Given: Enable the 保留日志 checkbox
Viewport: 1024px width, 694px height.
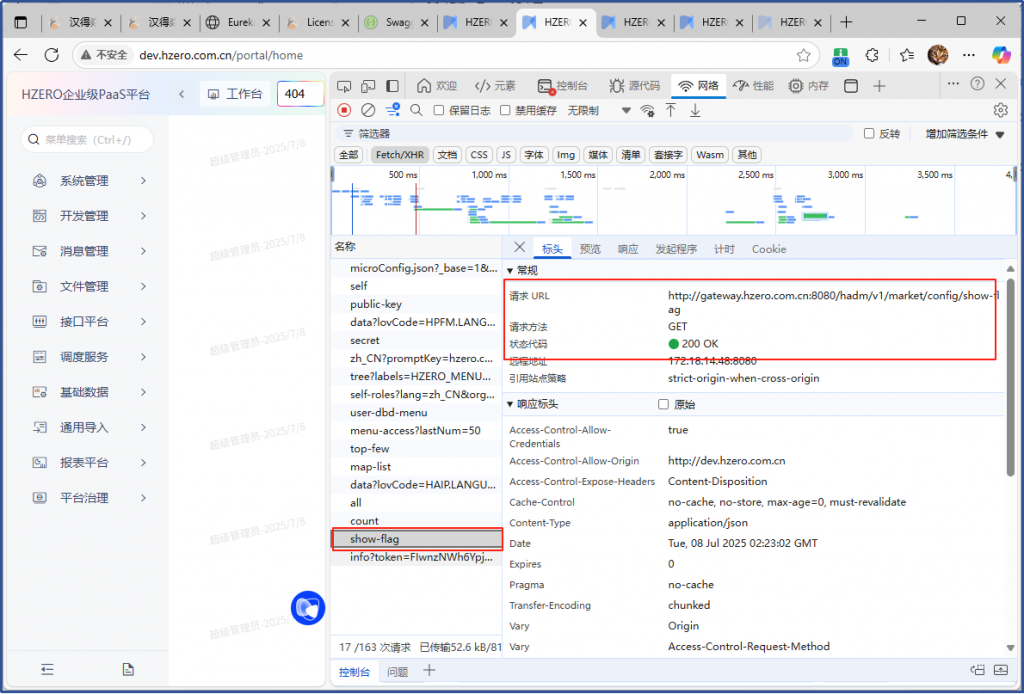Looking at the screenshot, I should (439, 111).
